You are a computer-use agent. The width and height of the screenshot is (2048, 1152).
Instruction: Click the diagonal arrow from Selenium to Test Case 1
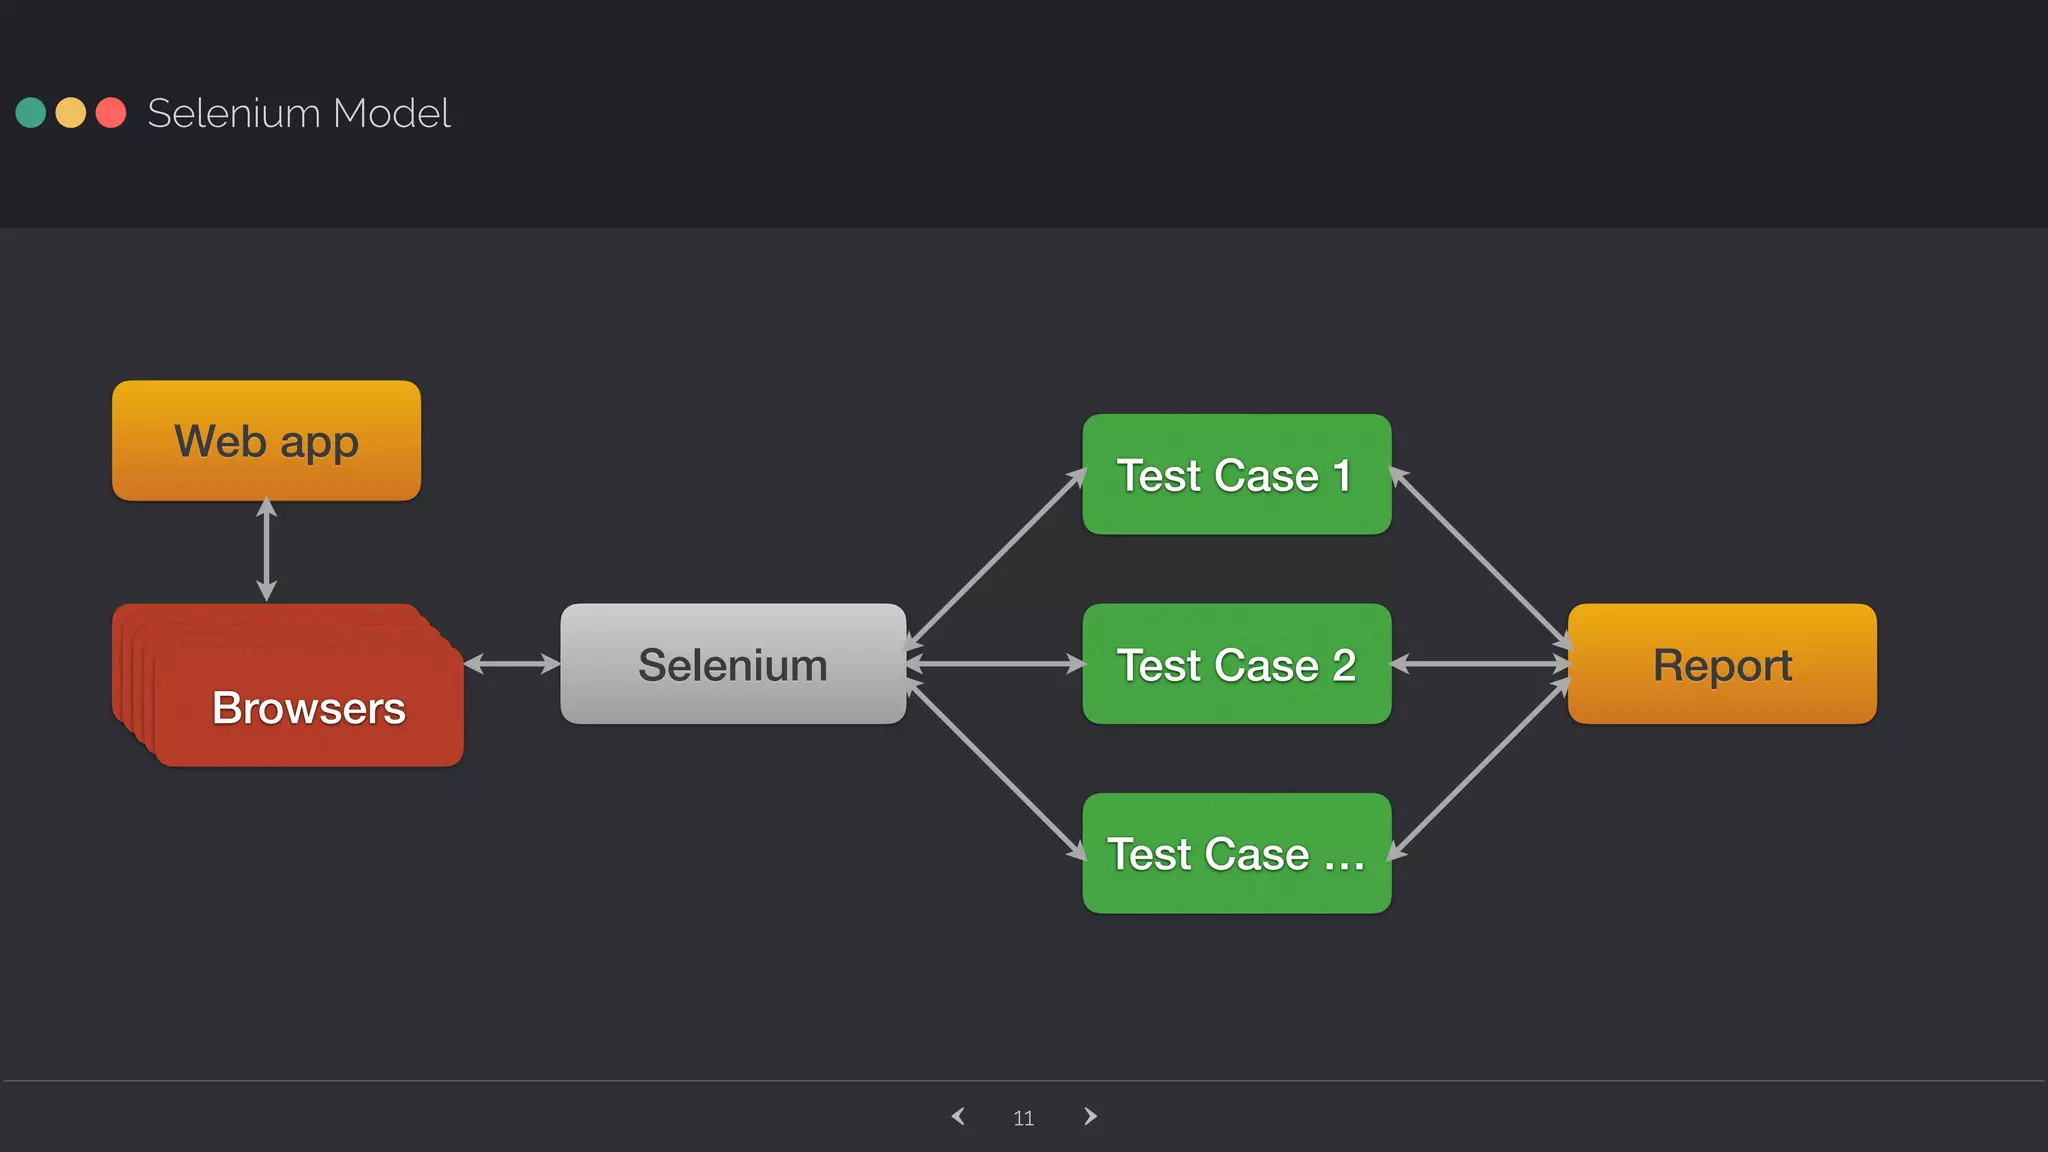click(995, 558)
